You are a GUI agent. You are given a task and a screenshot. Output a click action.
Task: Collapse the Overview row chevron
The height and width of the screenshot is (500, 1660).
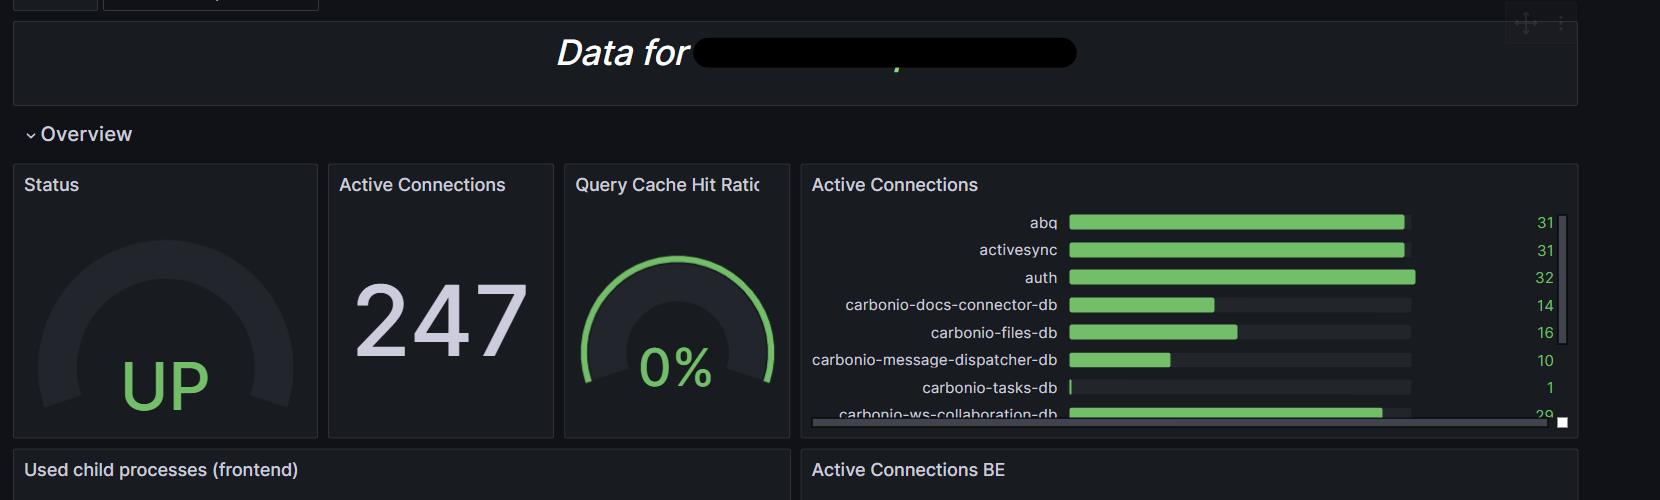coord(31,135)
